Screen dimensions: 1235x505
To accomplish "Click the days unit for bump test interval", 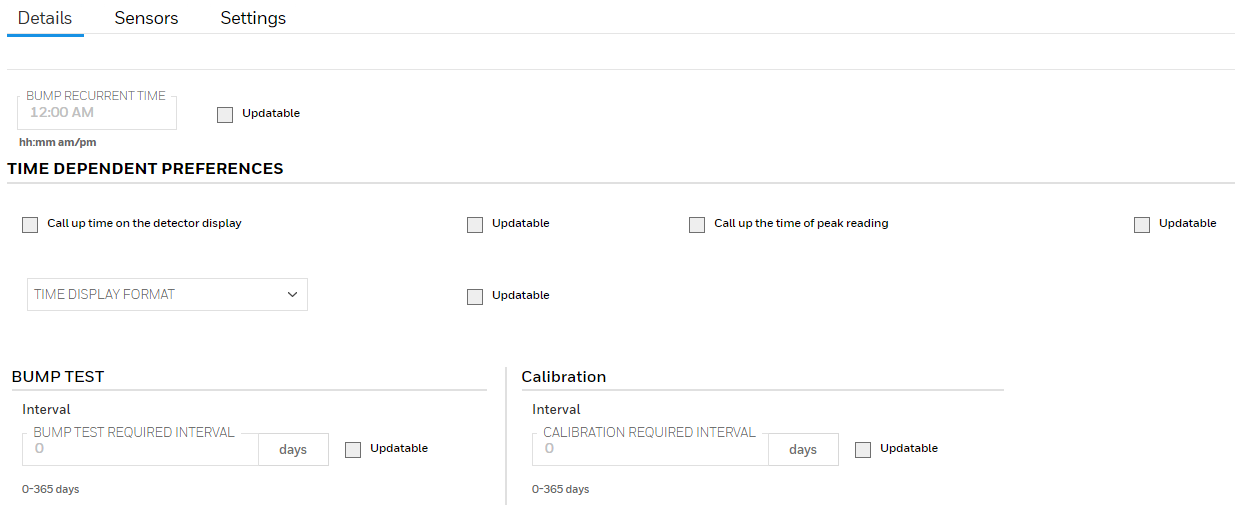I will click(x=293, y=450).
